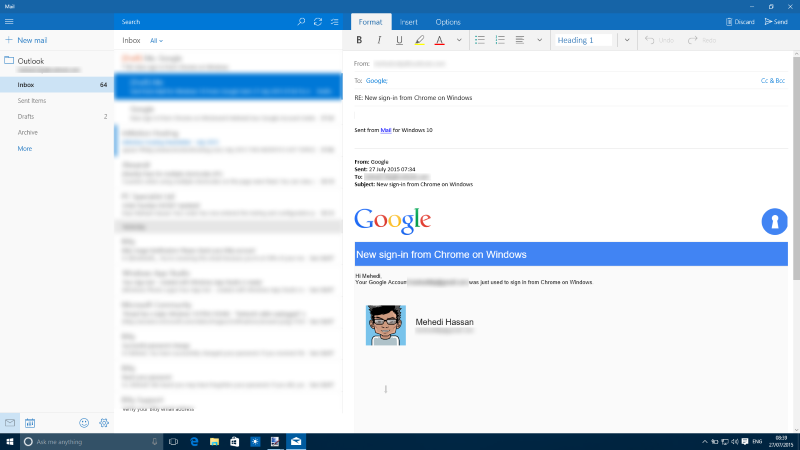Click the Google recipient in To
Image resolution: width=800 pixels, height=450 pixels.
click(x=377, y=81)
